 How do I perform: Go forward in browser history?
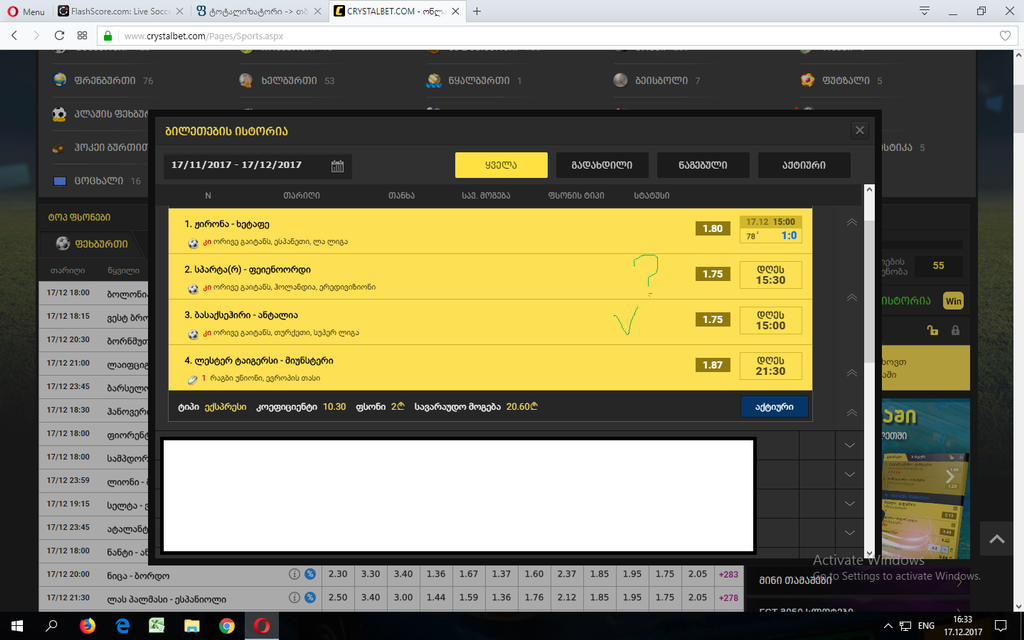click(x=37, y=35)
